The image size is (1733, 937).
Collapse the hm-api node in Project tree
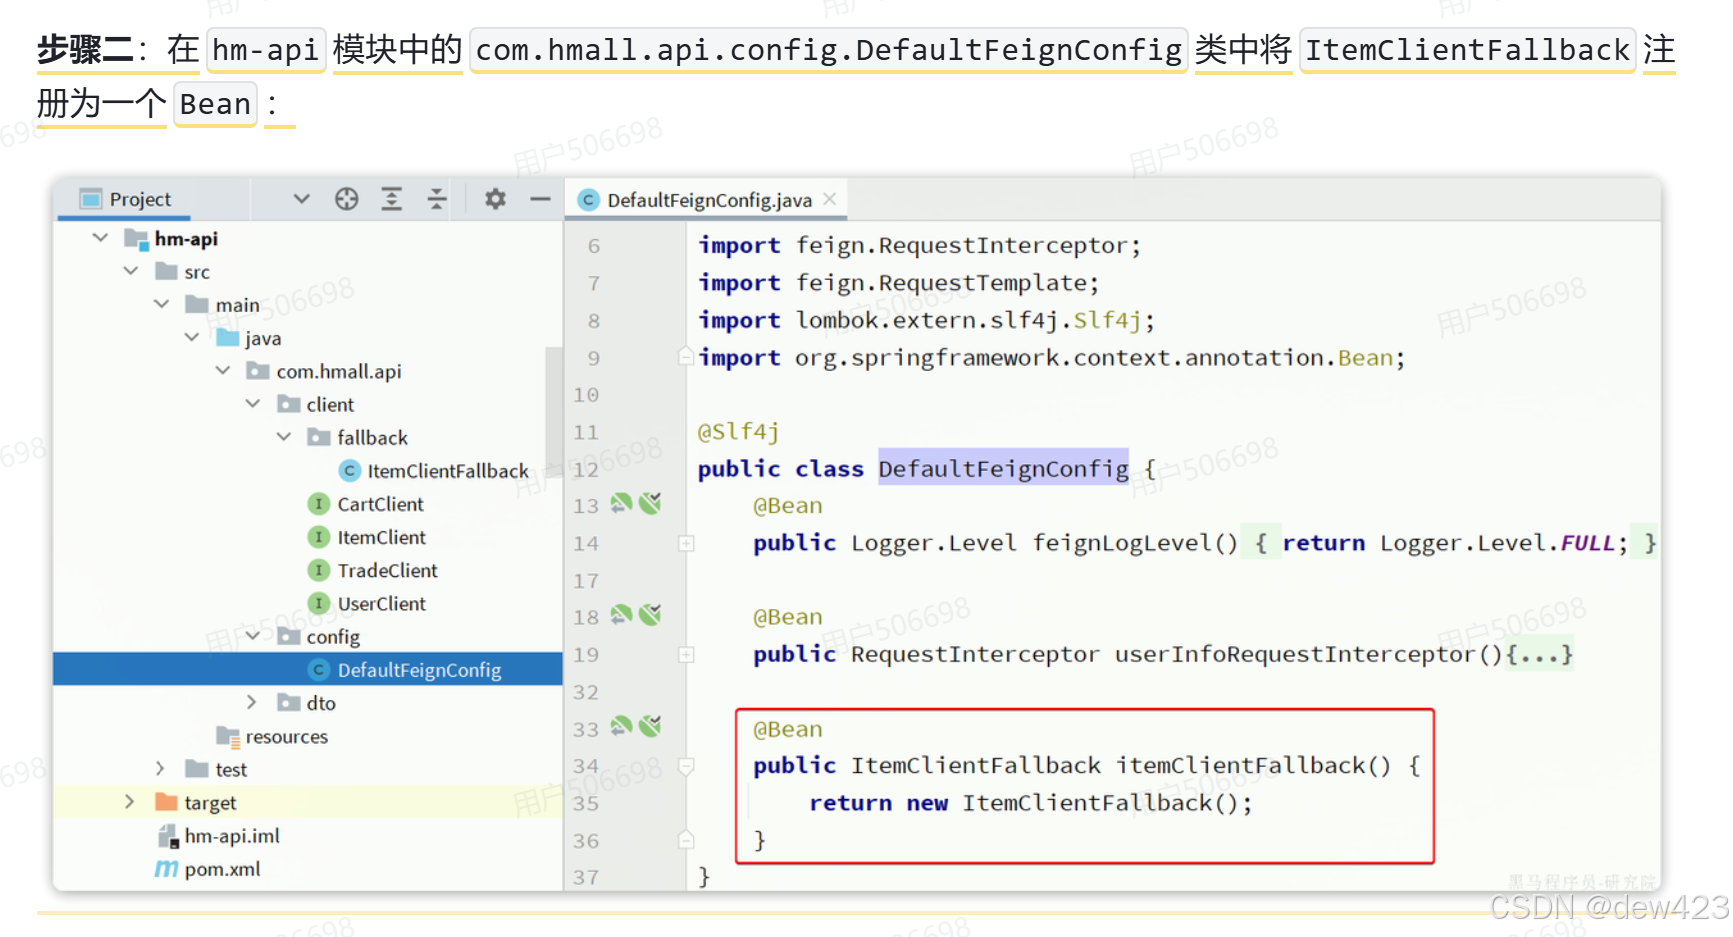(x=99, y=238)
